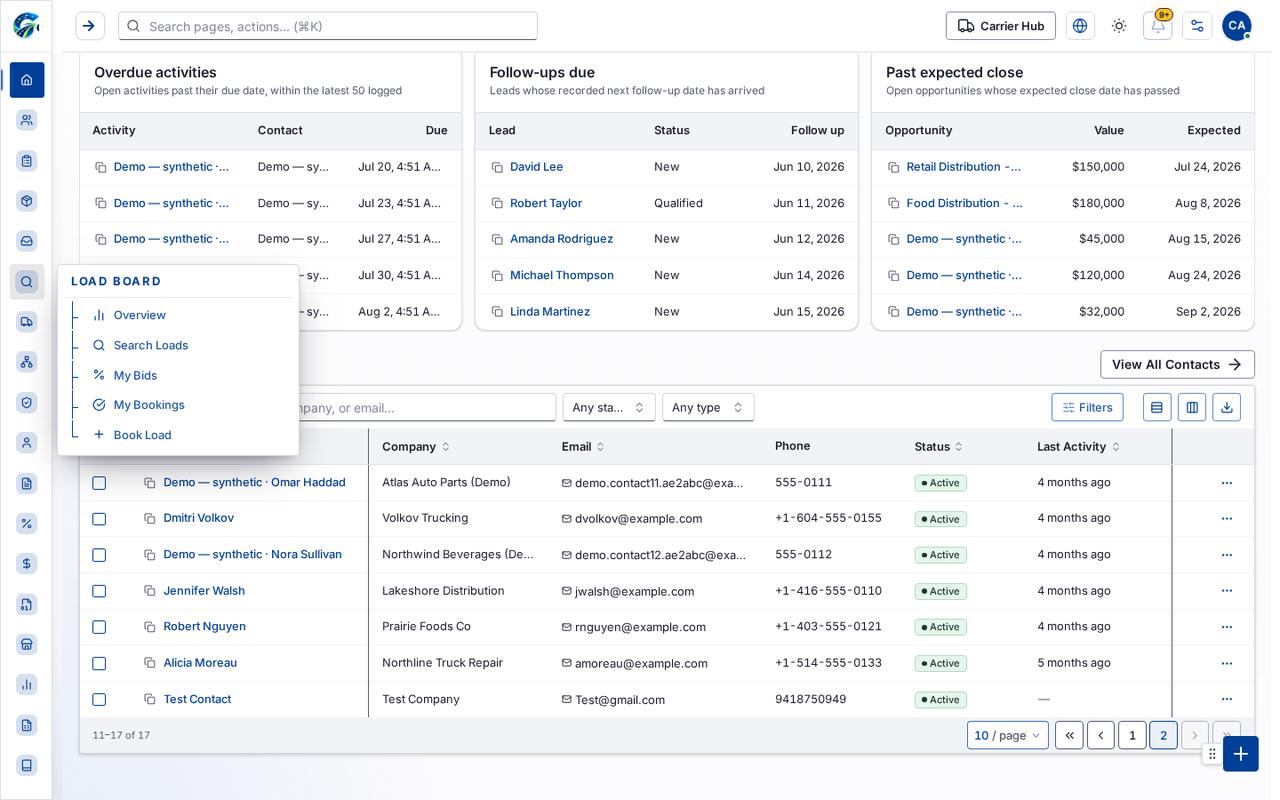1280x800 pixels.
Task: Open the inbox tray icon in the sidebar
Action: point(27,241)
